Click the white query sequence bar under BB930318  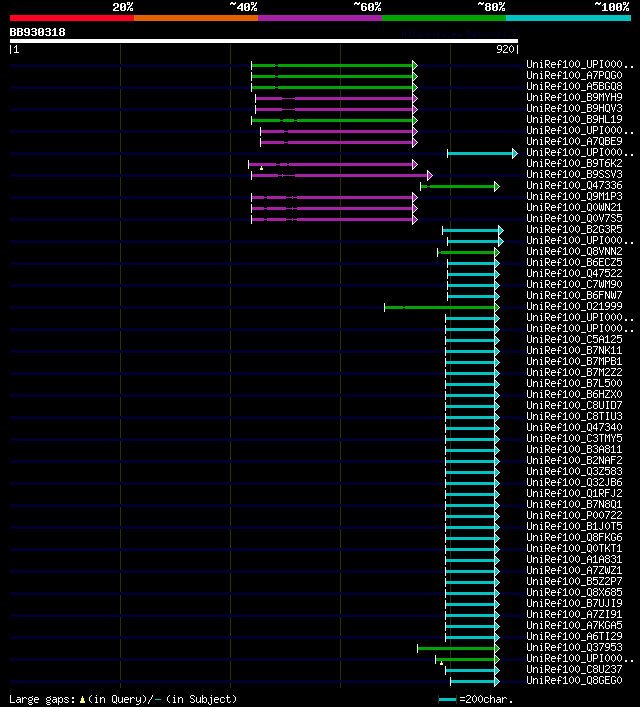264,41
